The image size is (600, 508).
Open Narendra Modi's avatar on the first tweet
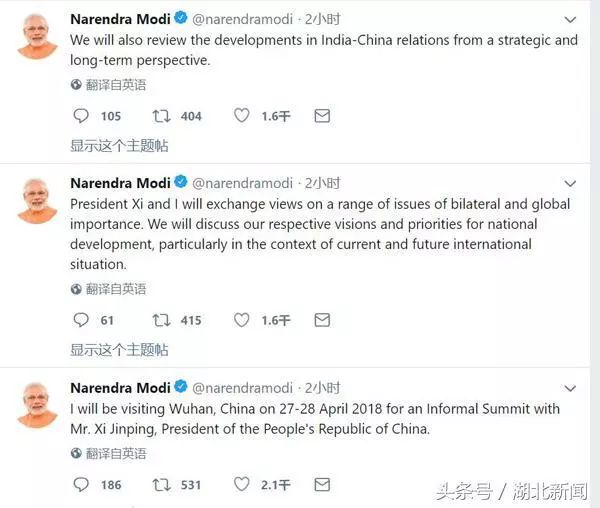pyautogui.click(x=37, y=38)
